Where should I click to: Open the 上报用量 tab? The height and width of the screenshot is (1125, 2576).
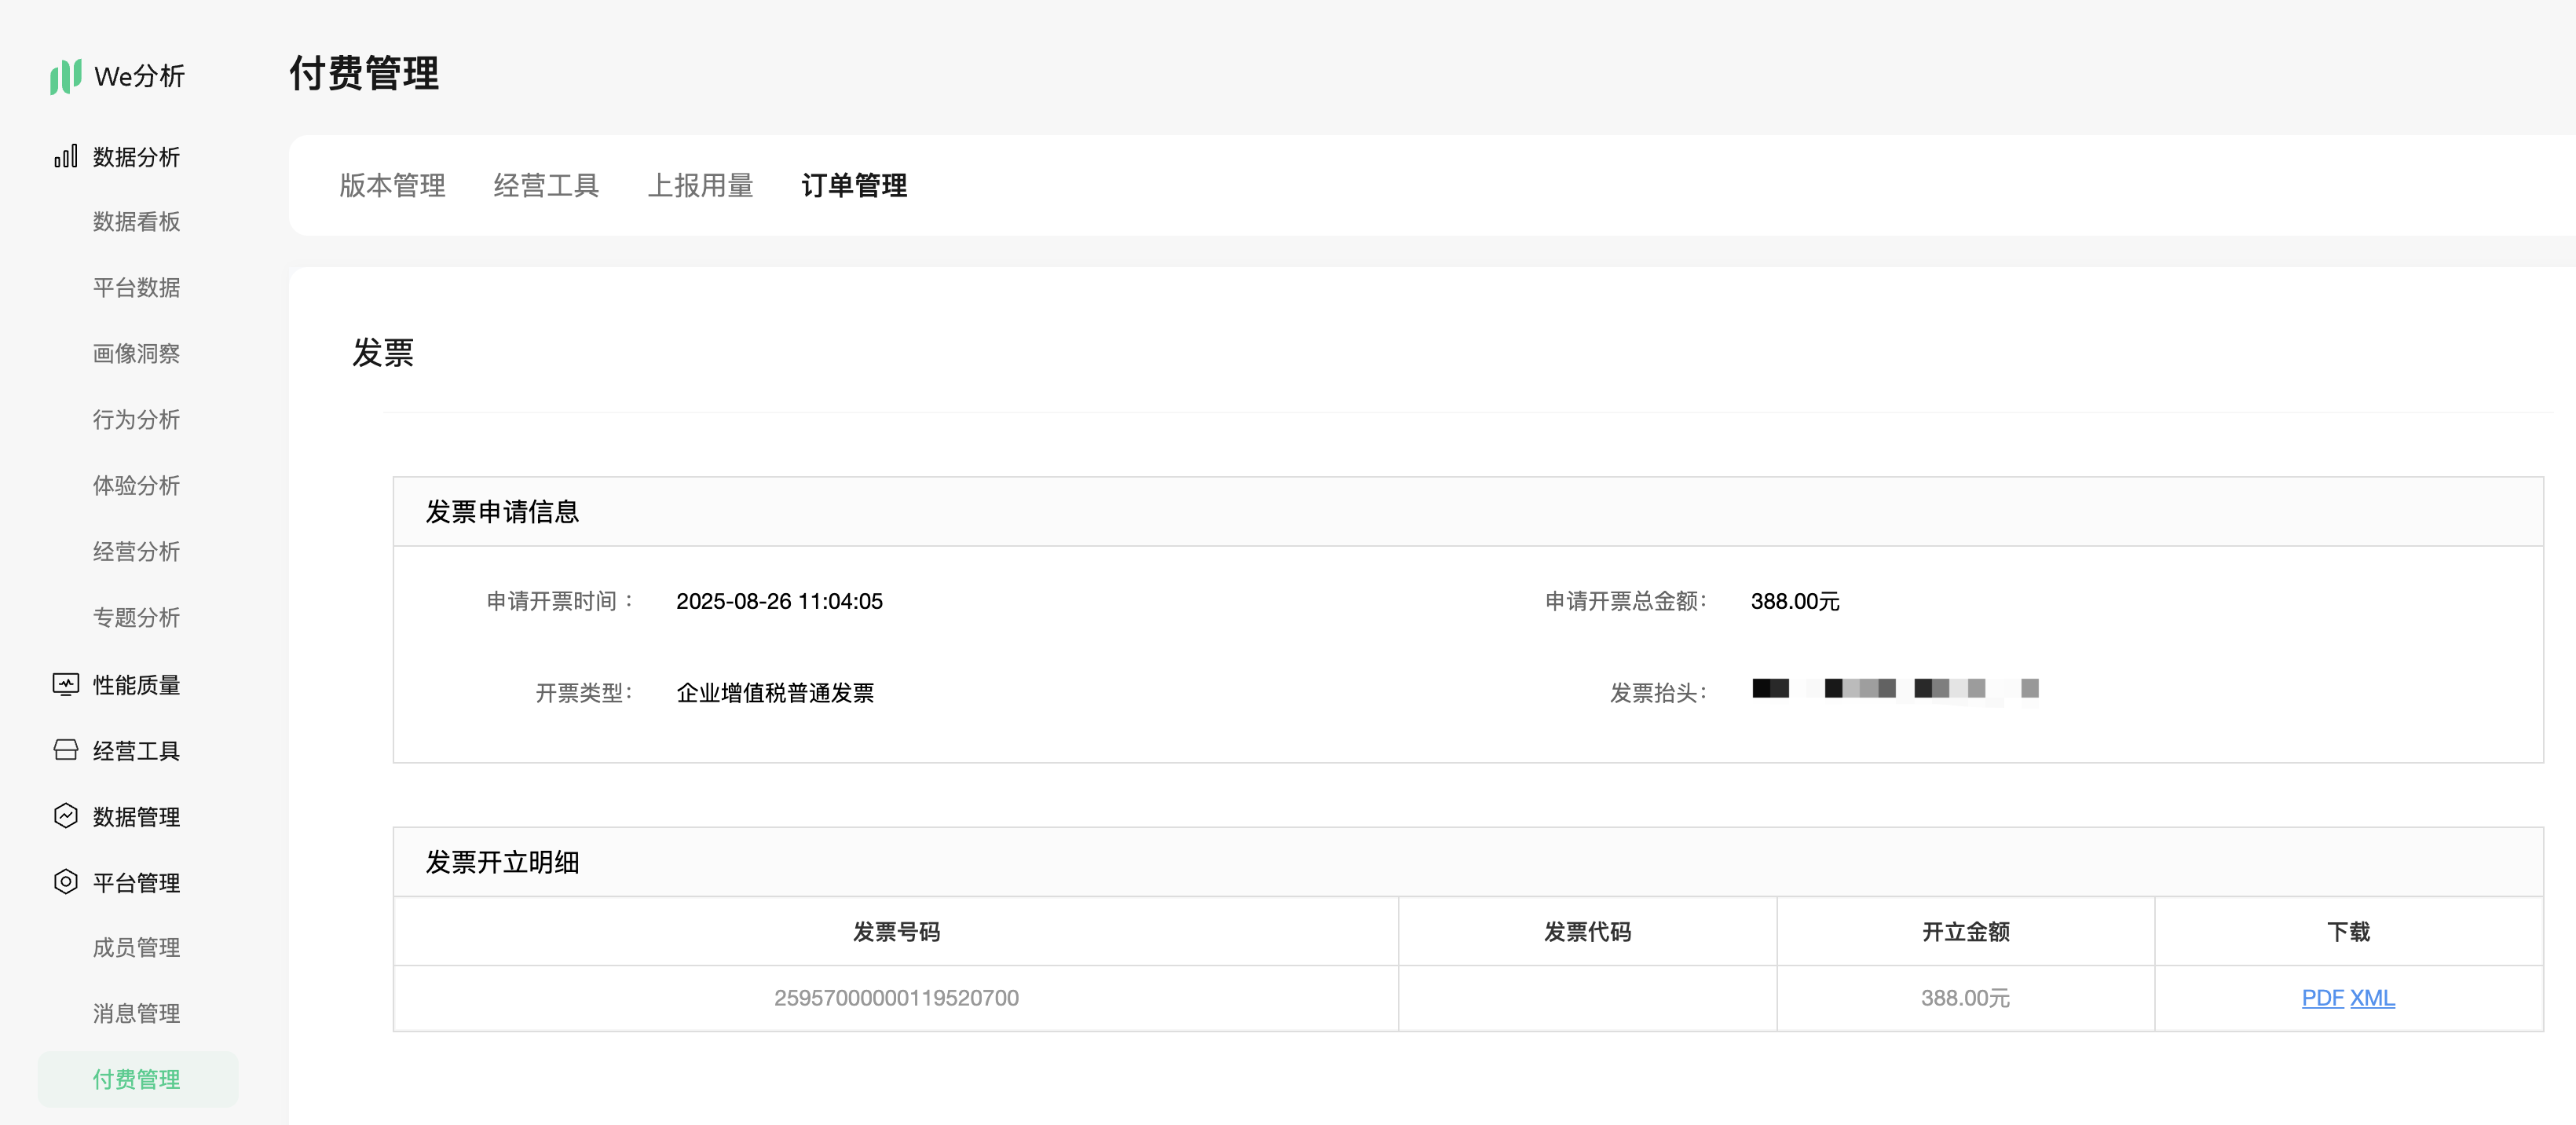coord(700,185)
